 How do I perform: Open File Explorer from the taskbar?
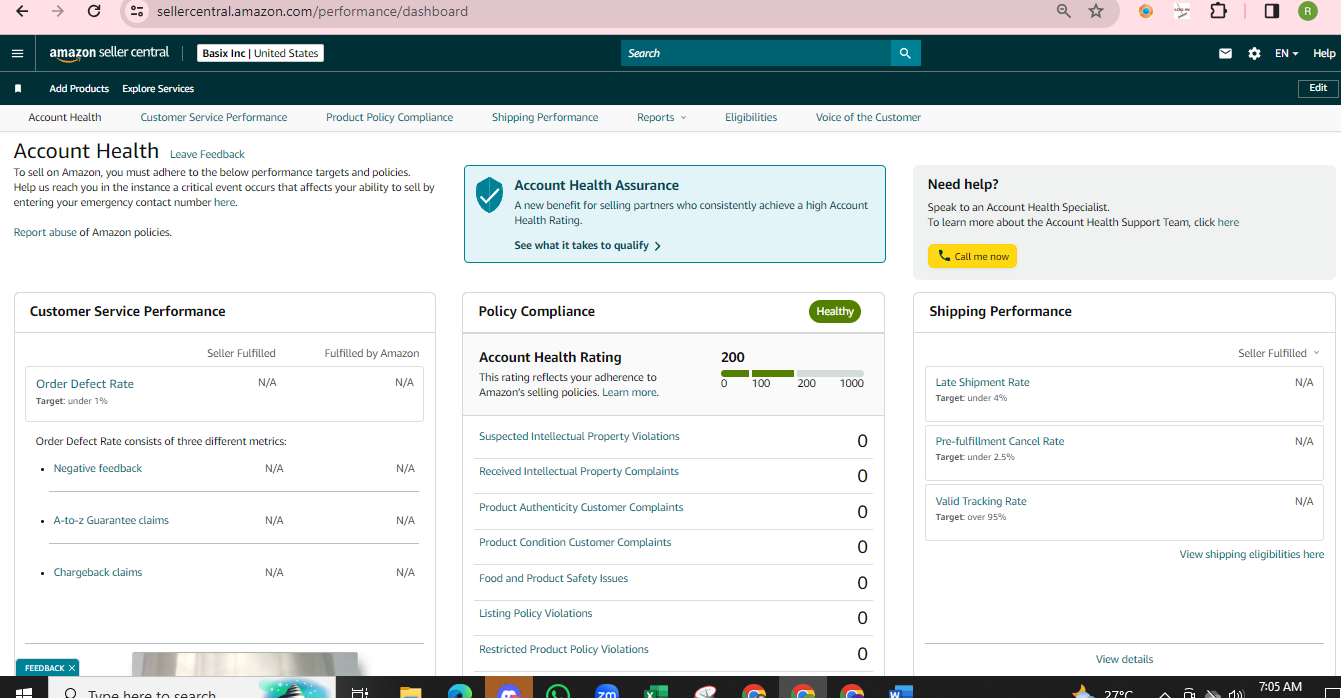point(410,692)
